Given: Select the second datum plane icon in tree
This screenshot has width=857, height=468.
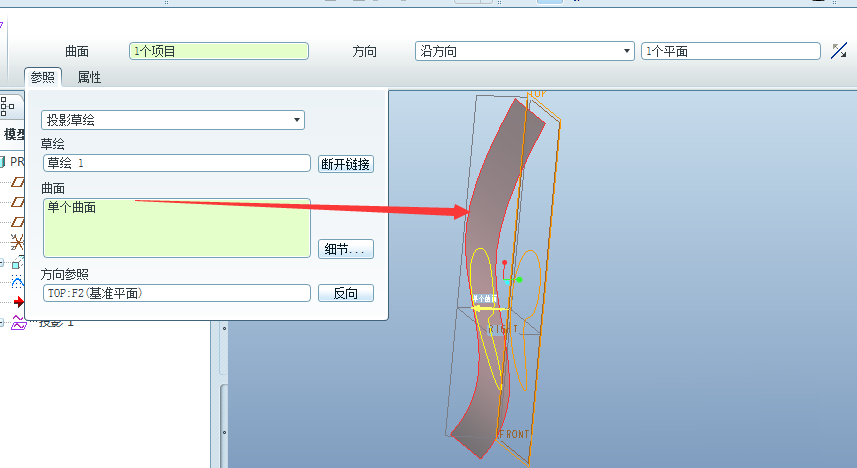Looking at the screenshot, I should click(x=17, y=203).
